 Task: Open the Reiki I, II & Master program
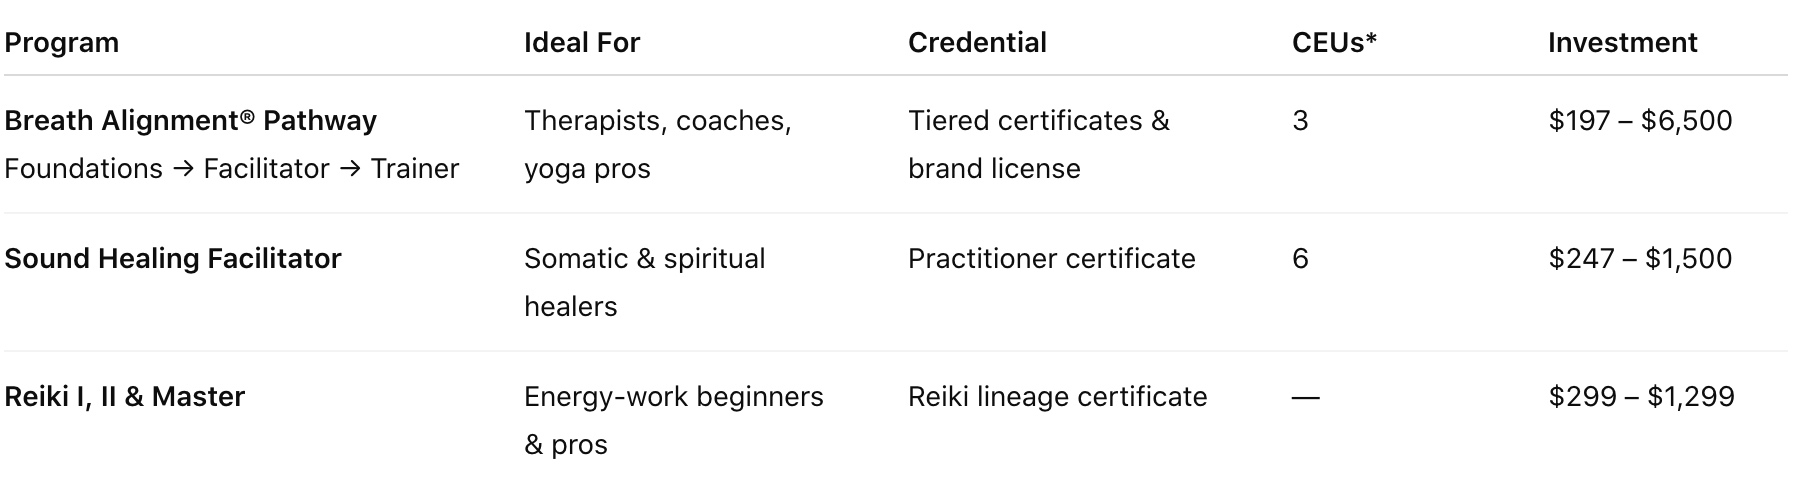tap(125, 396)
